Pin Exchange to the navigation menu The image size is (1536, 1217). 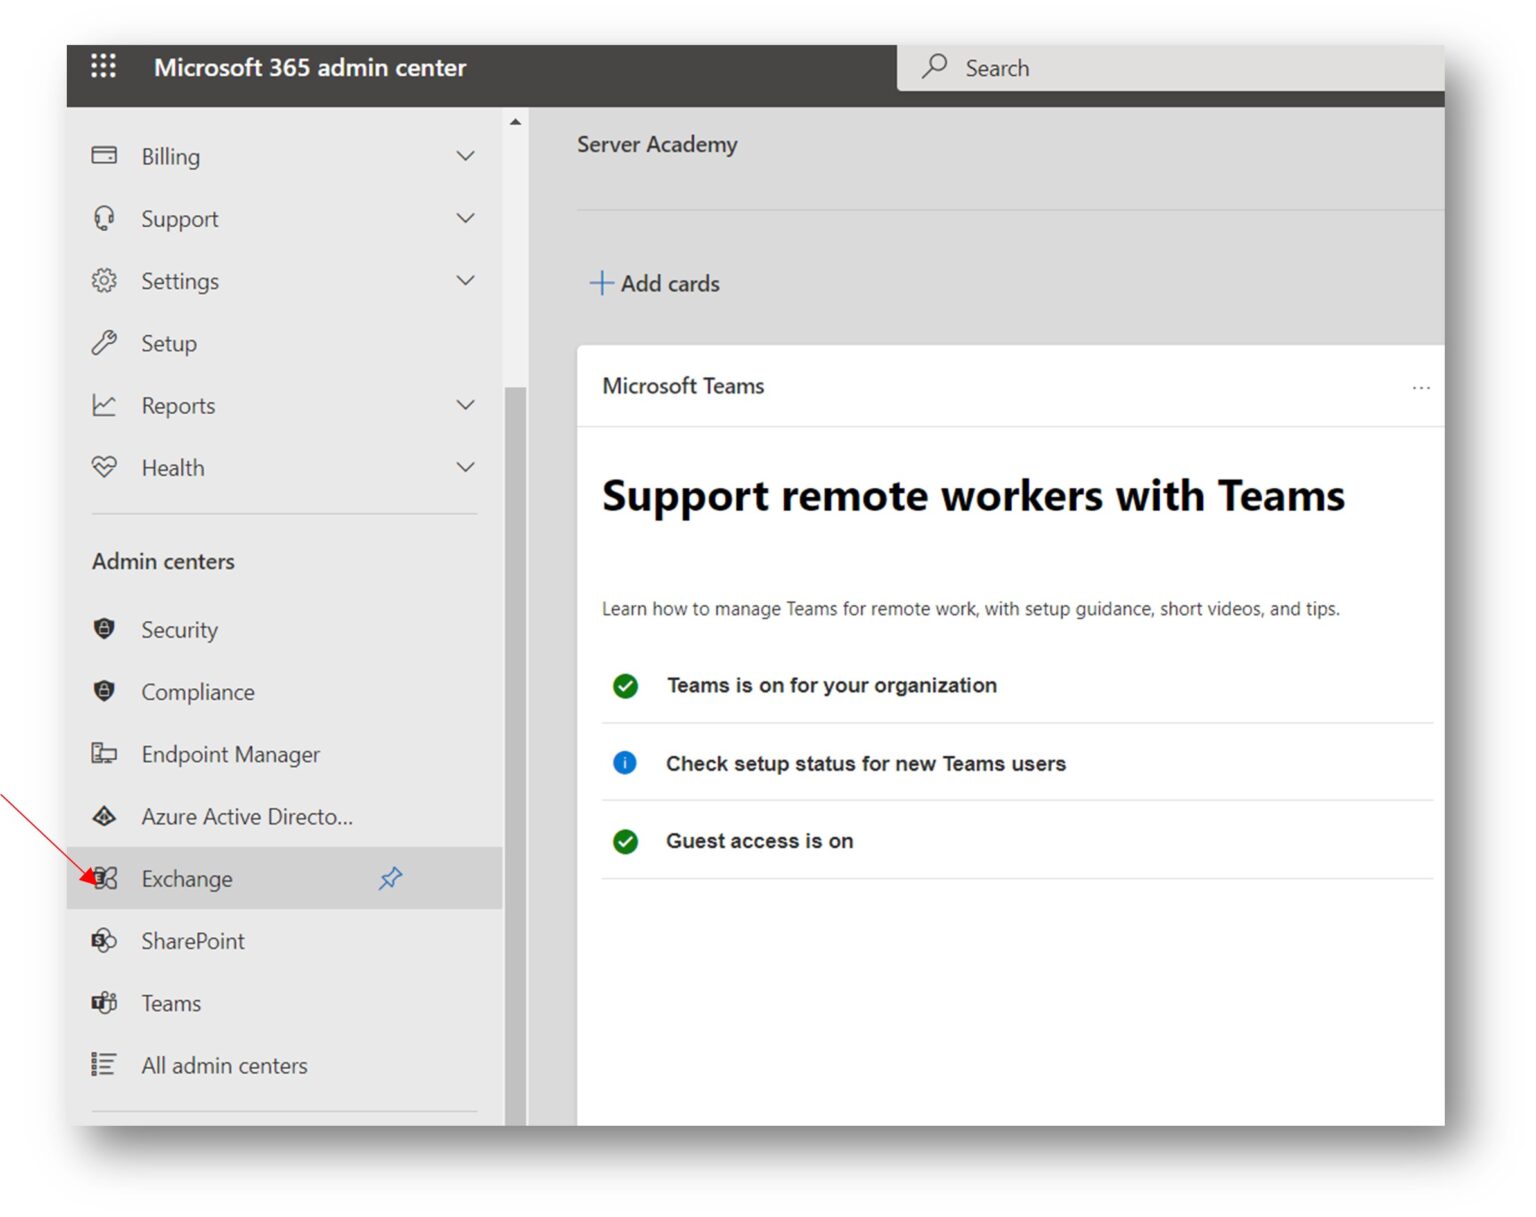[x=390, y=878]
